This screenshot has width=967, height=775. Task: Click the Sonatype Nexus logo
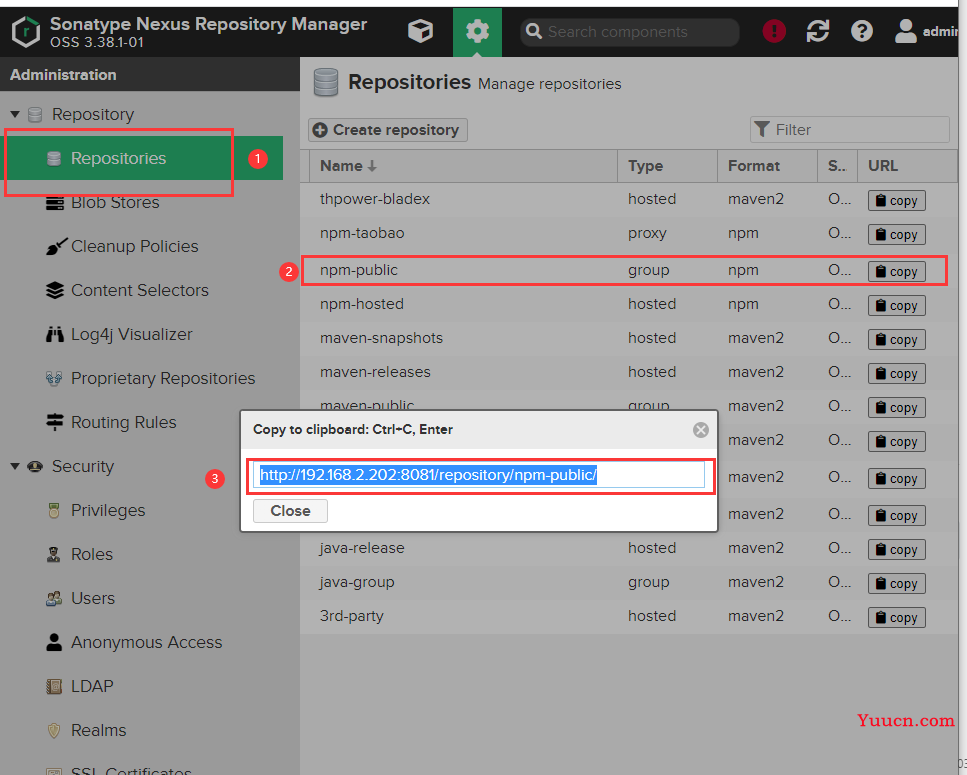(26, 32)
